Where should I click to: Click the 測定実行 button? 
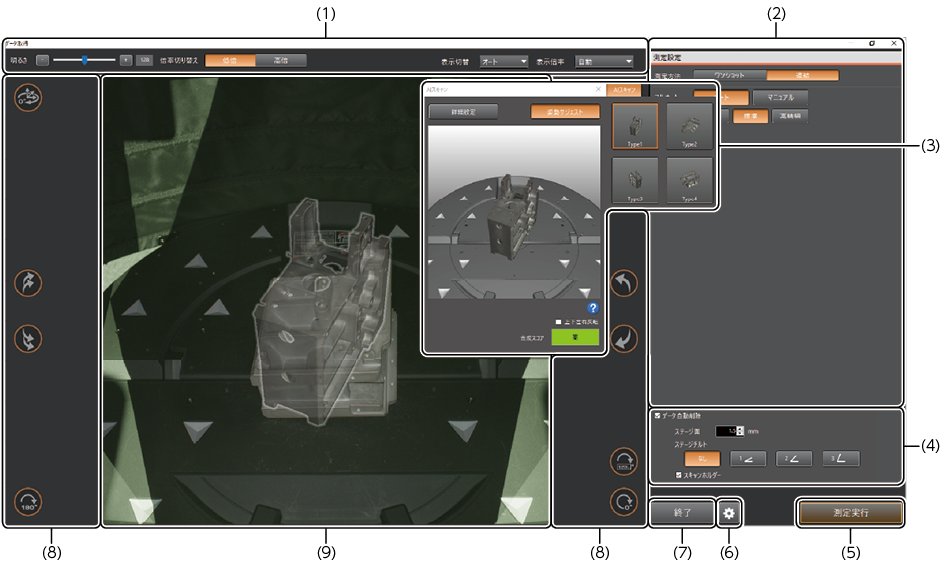850,513
